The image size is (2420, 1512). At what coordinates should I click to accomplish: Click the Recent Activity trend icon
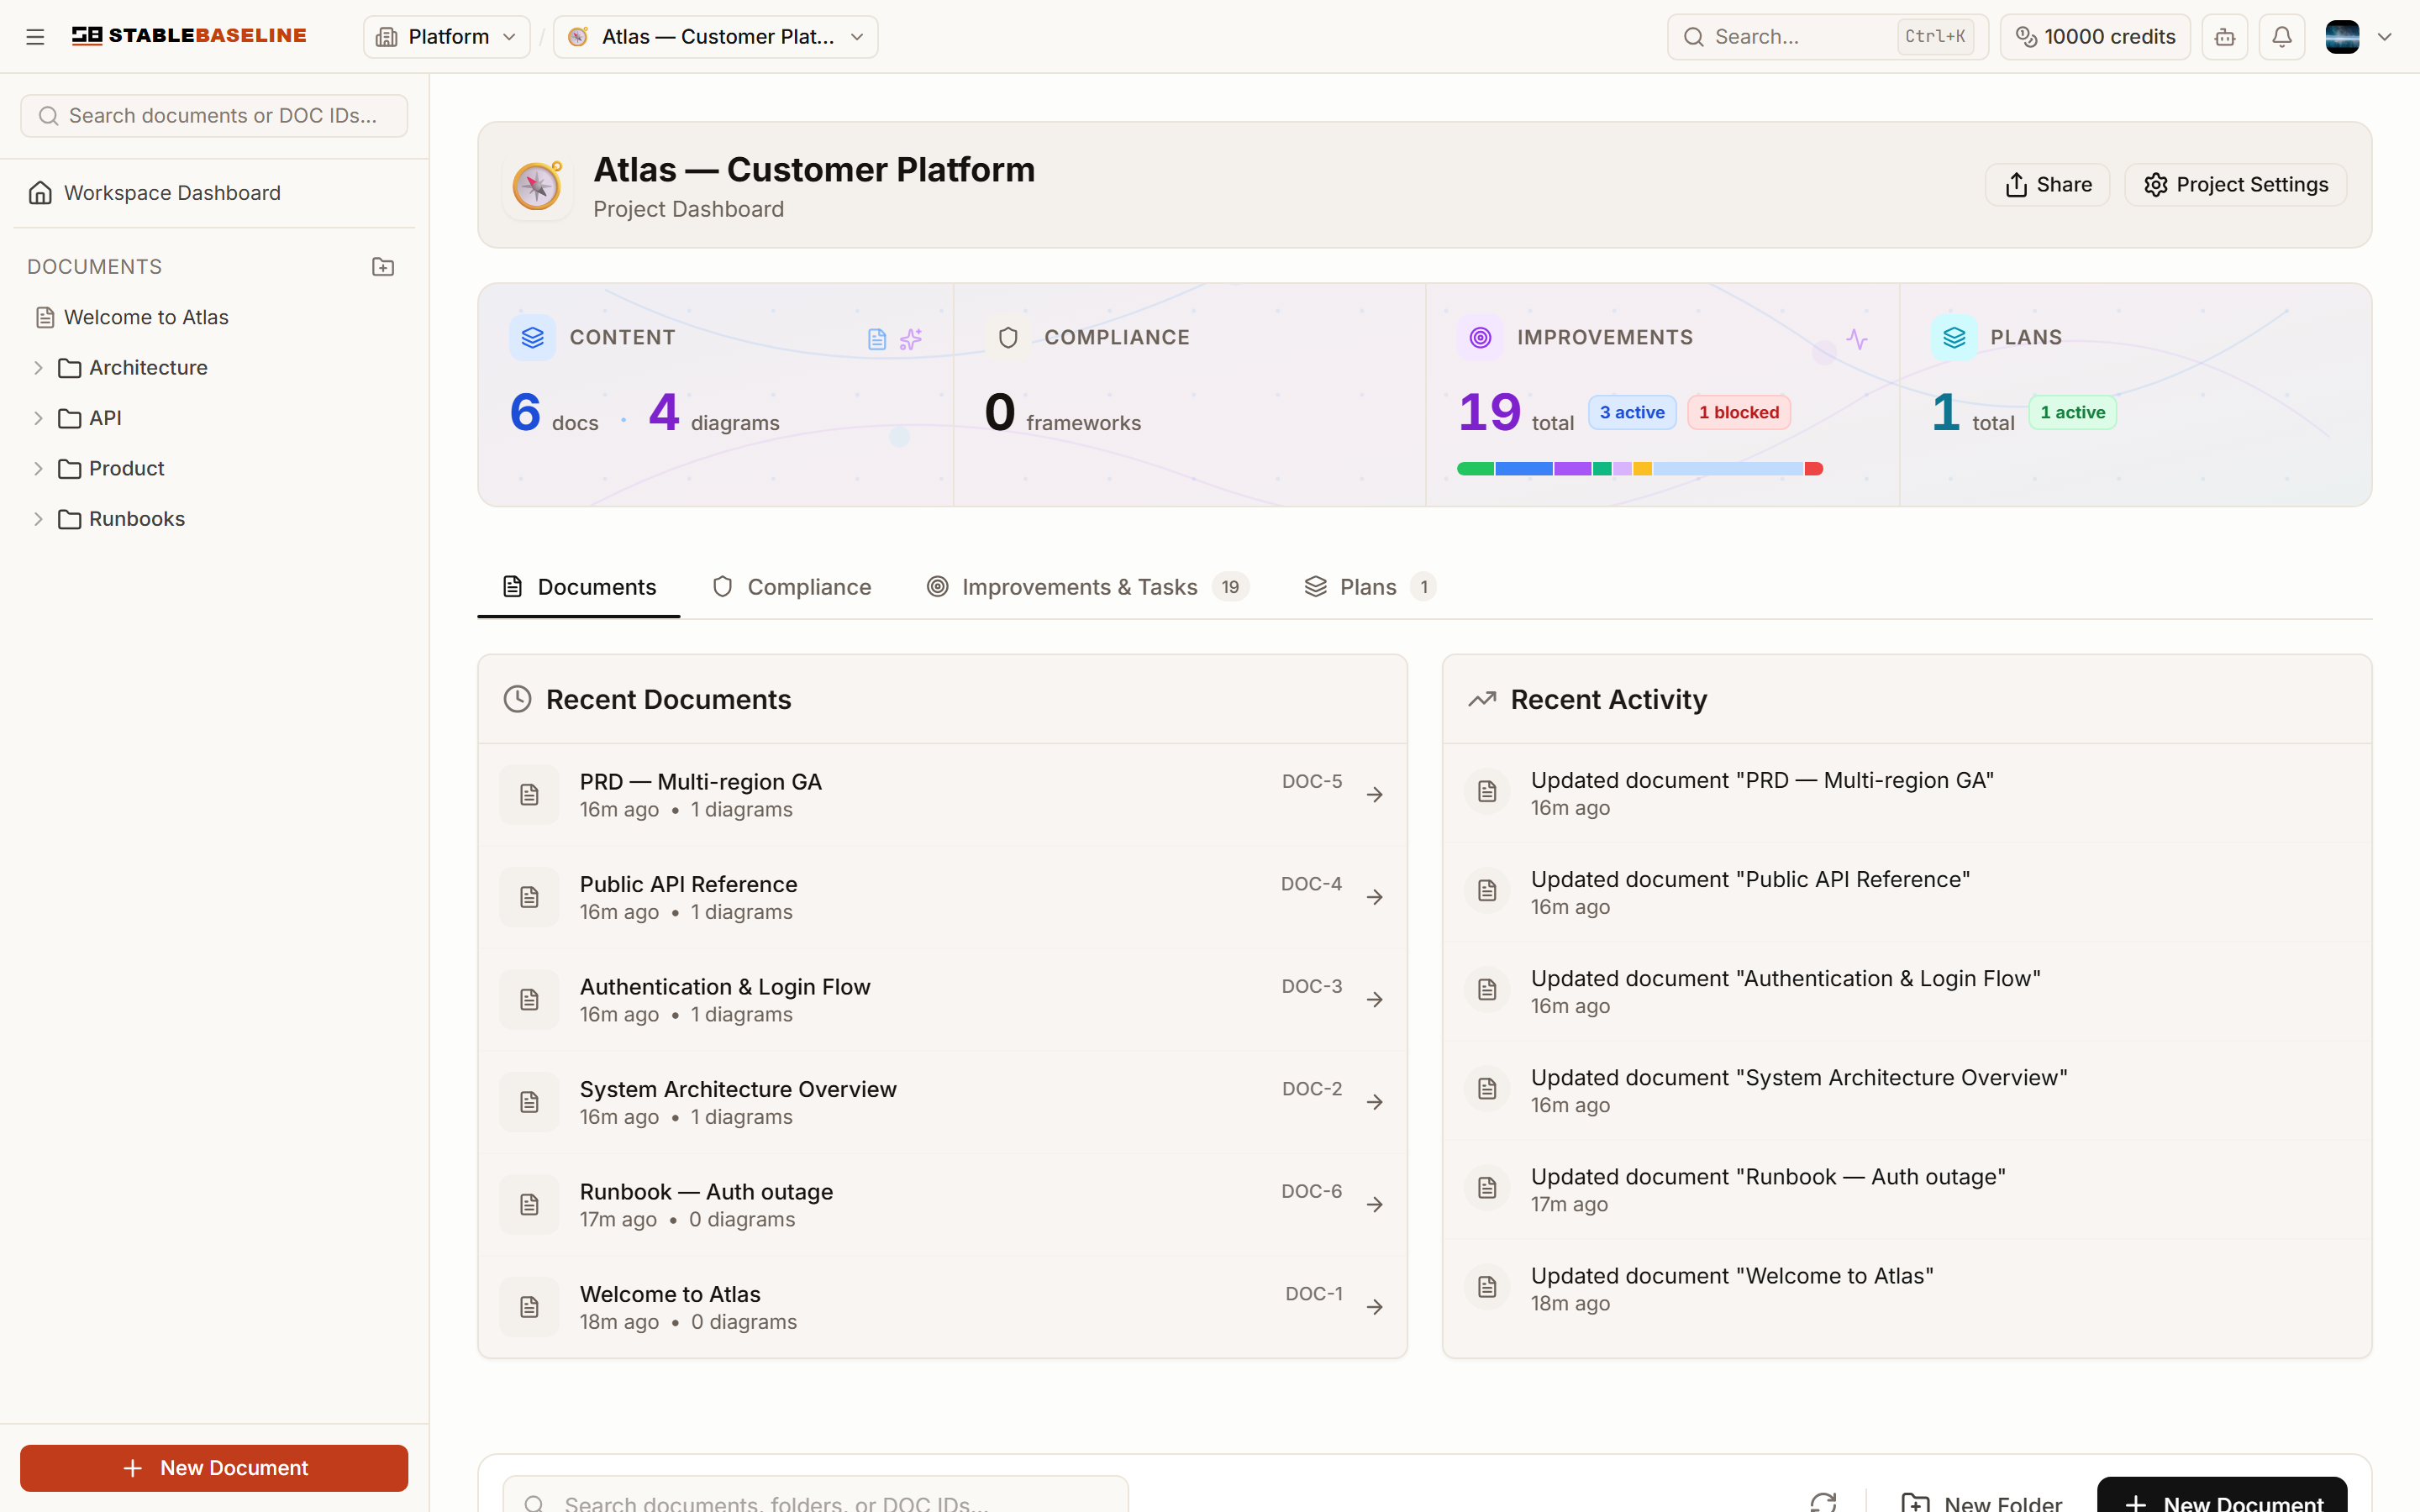[1482, 699]
